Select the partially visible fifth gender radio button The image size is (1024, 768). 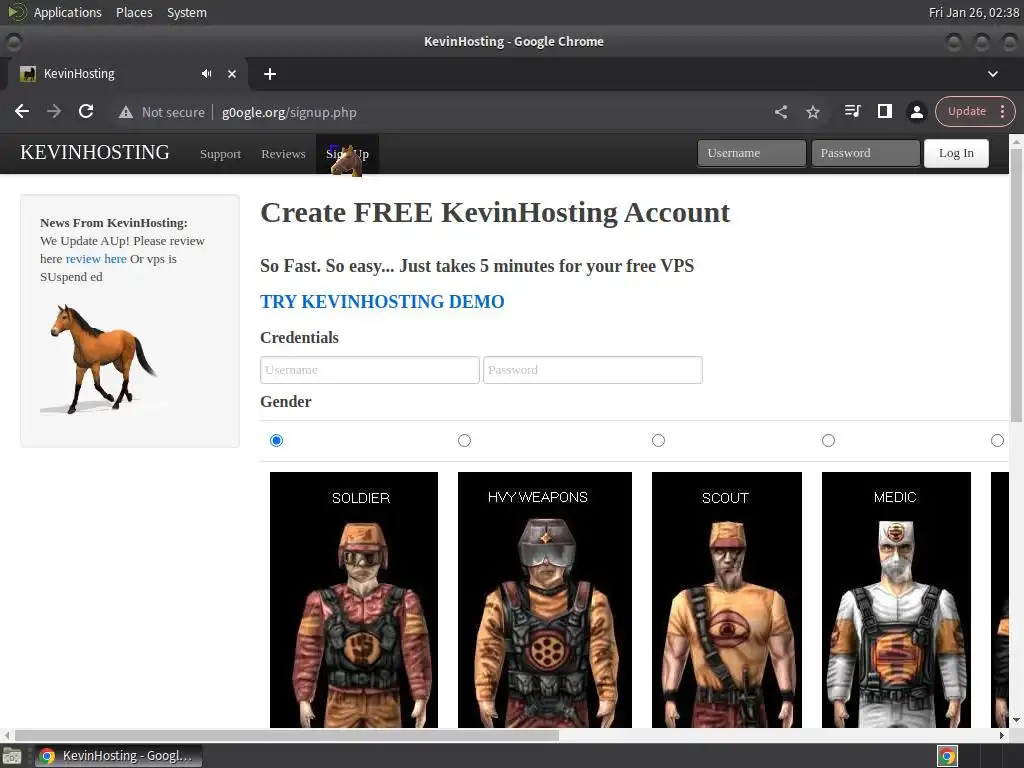click(x=997, y=440)
